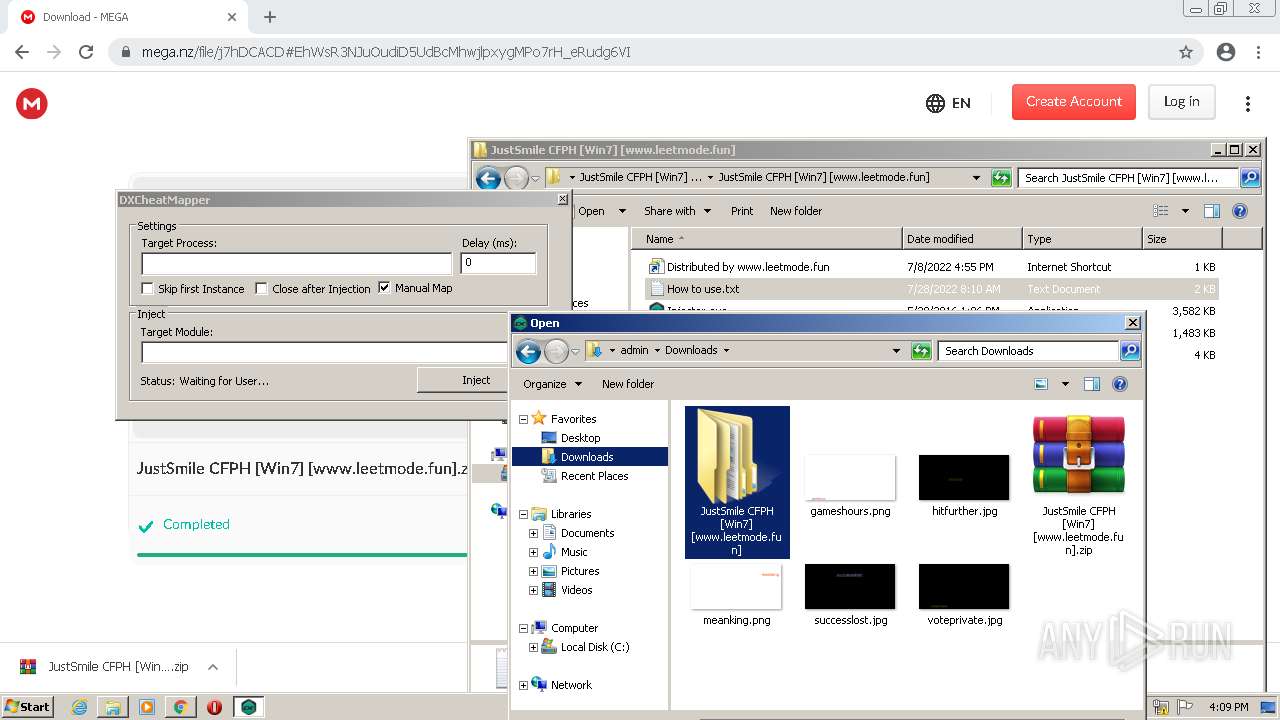The image size is (1280, 720).
Task: Switch to the Download - MEGA tab
Action: [x=130, y=17]
